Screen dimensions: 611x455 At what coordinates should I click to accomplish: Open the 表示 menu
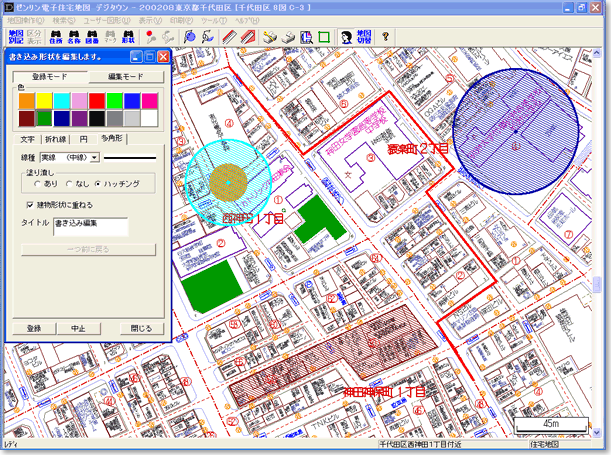(x=150, y=19)
